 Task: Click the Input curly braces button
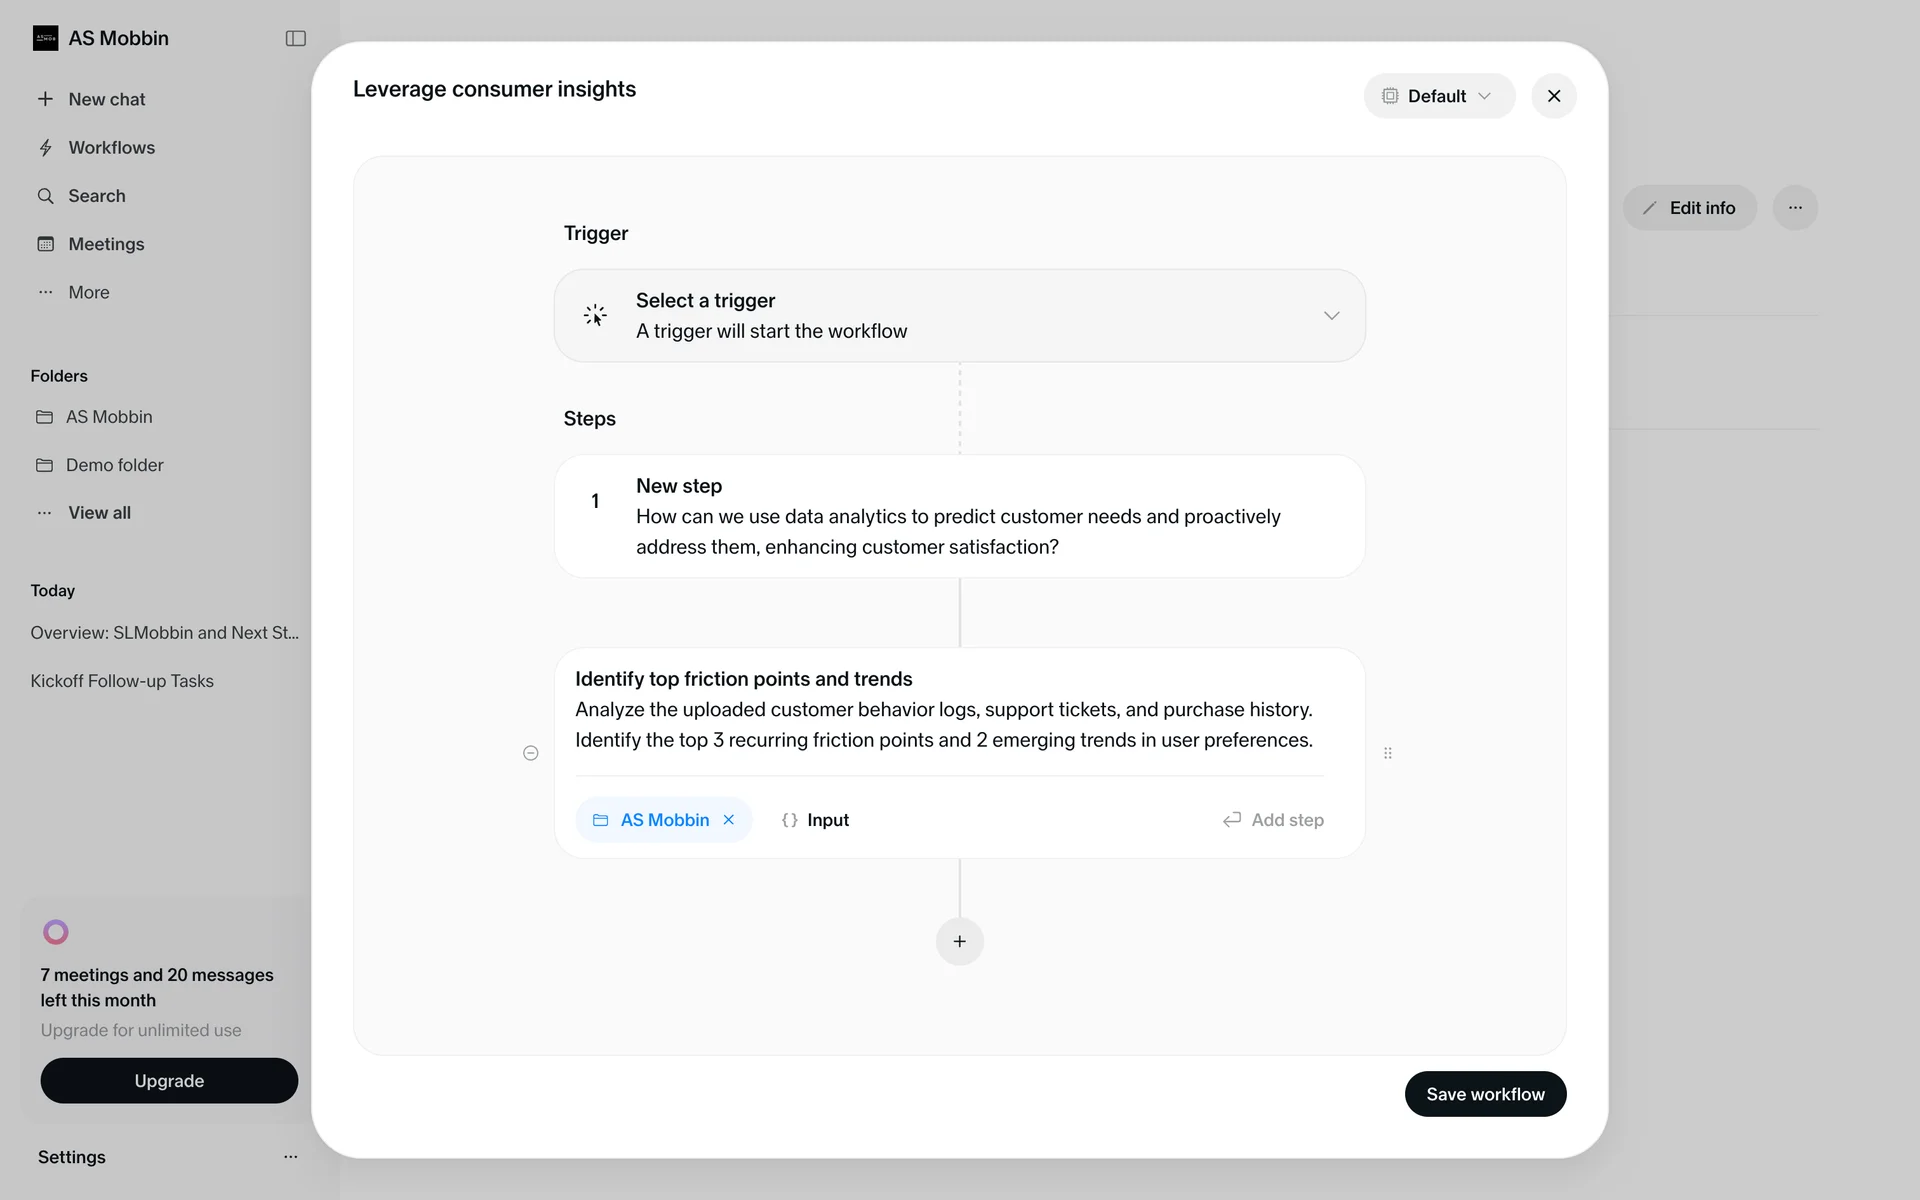pos(815,820)
